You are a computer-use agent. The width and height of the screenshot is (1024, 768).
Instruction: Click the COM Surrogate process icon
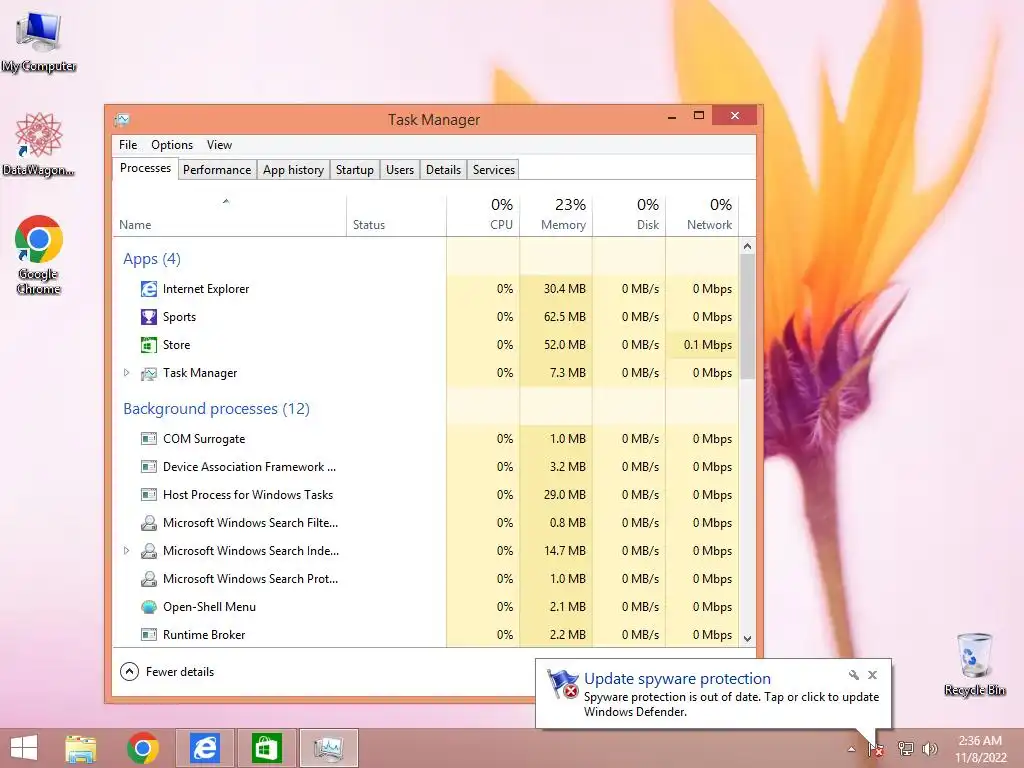(x=149, y=439)
